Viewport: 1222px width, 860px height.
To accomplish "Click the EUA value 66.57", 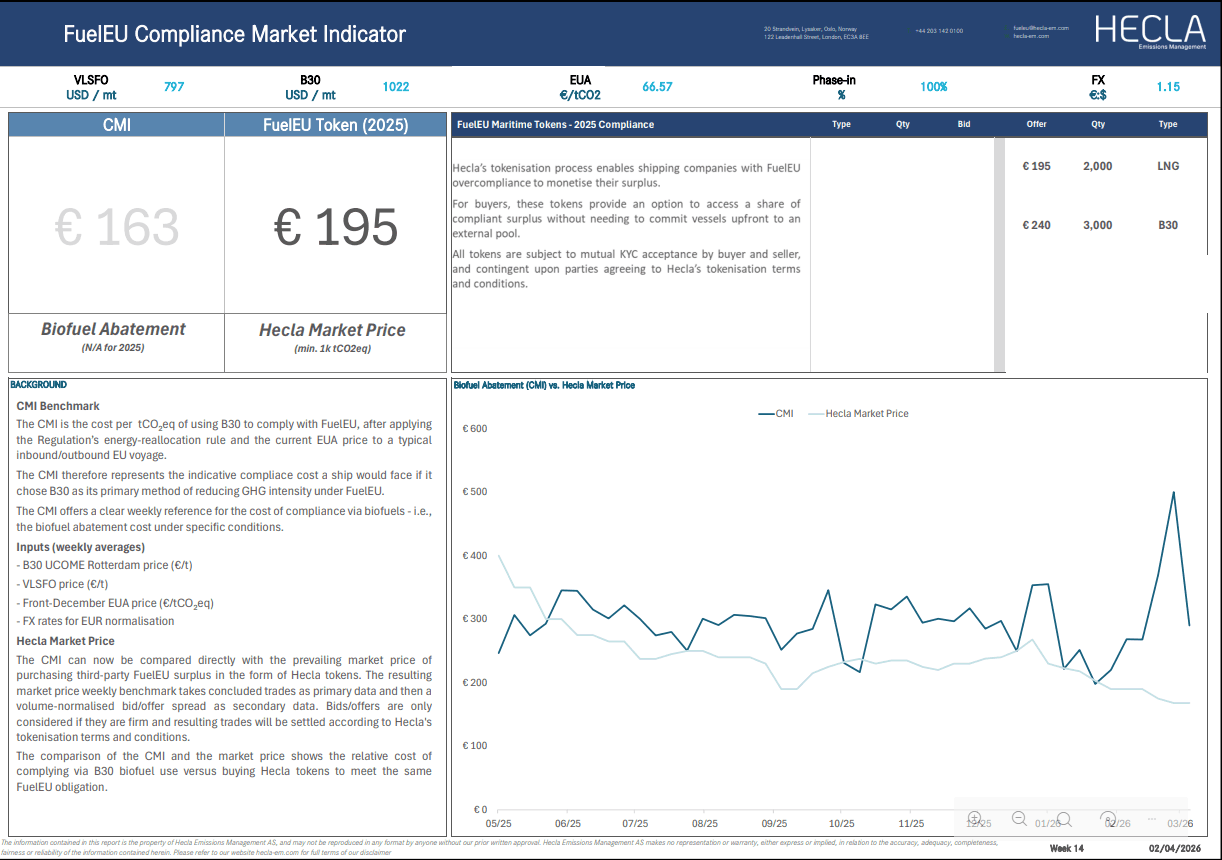I will tap(657, 87).
